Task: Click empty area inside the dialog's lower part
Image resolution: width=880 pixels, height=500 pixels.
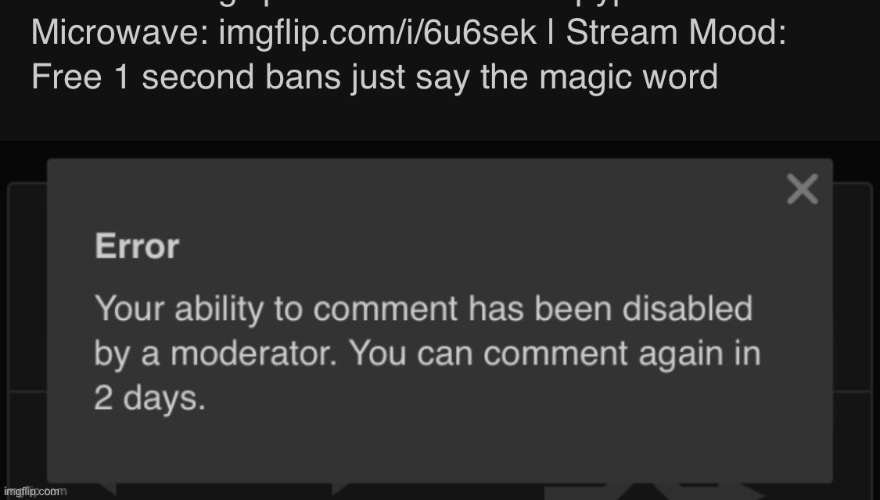Action: point(440,449)
